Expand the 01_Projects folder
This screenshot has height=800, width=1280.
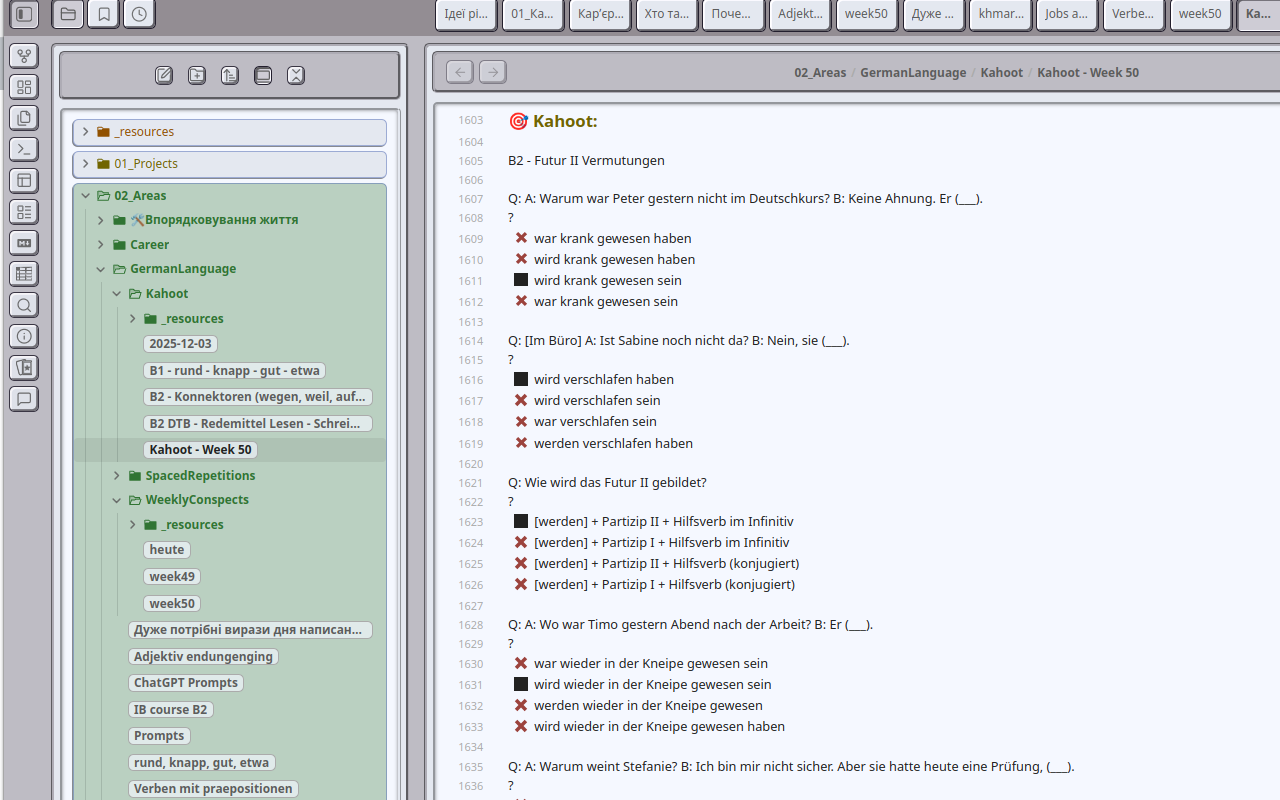(86, 164)
